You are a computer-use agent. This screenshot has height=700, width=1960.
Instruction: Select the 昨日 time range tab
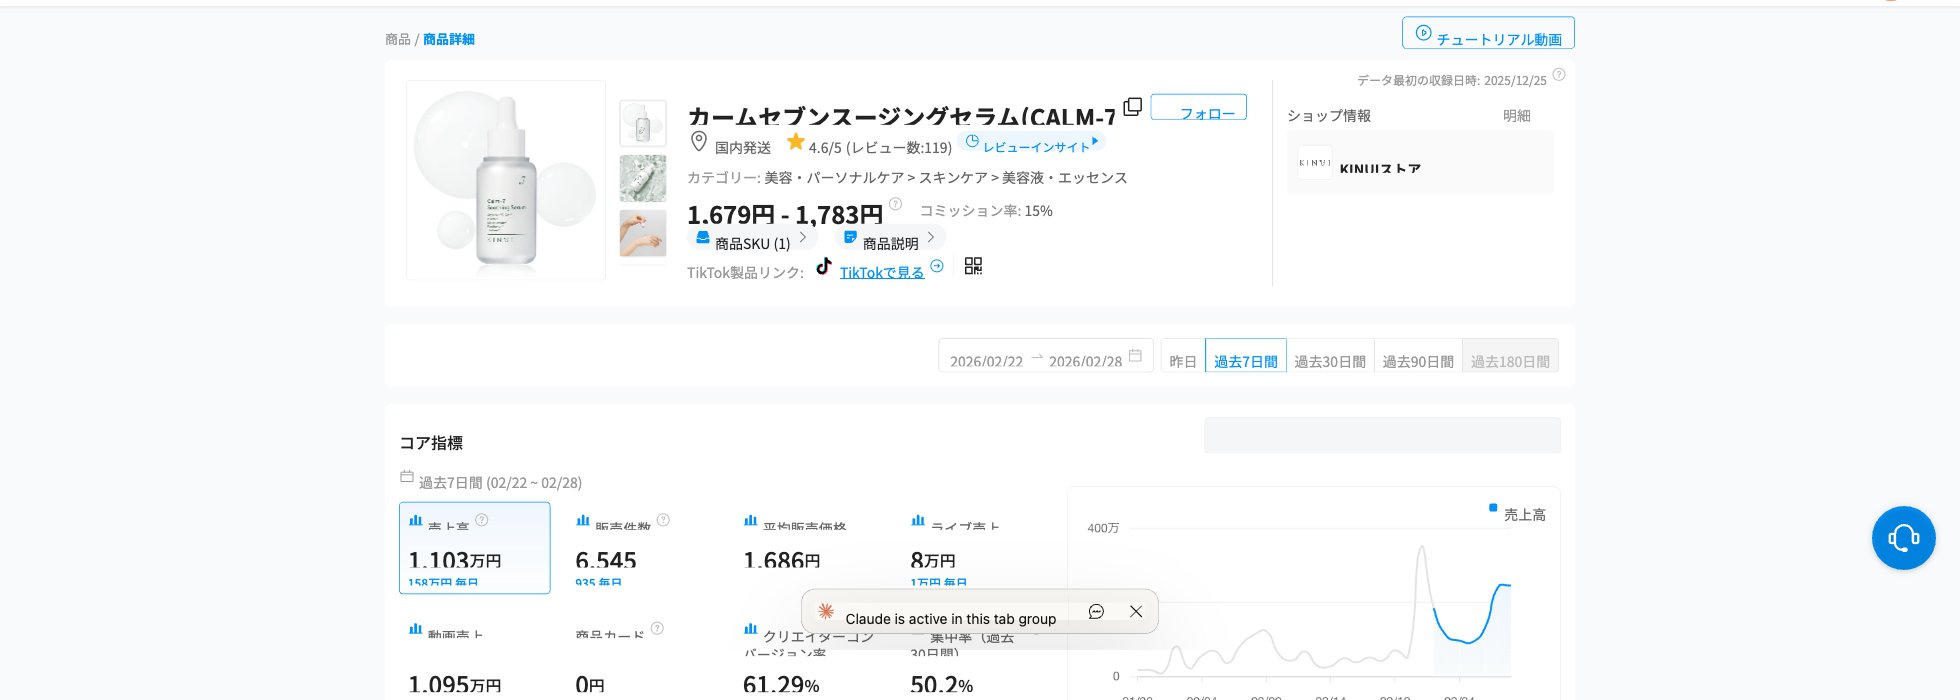1183,356
